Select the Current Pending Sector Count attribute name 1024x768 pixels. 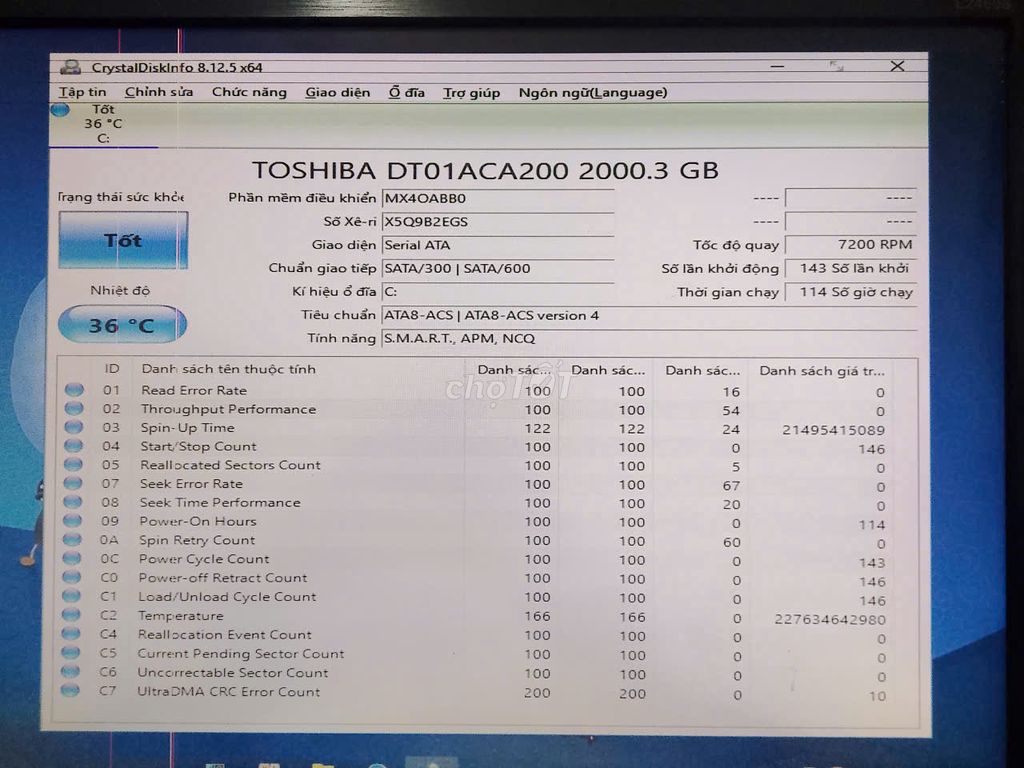240,654
